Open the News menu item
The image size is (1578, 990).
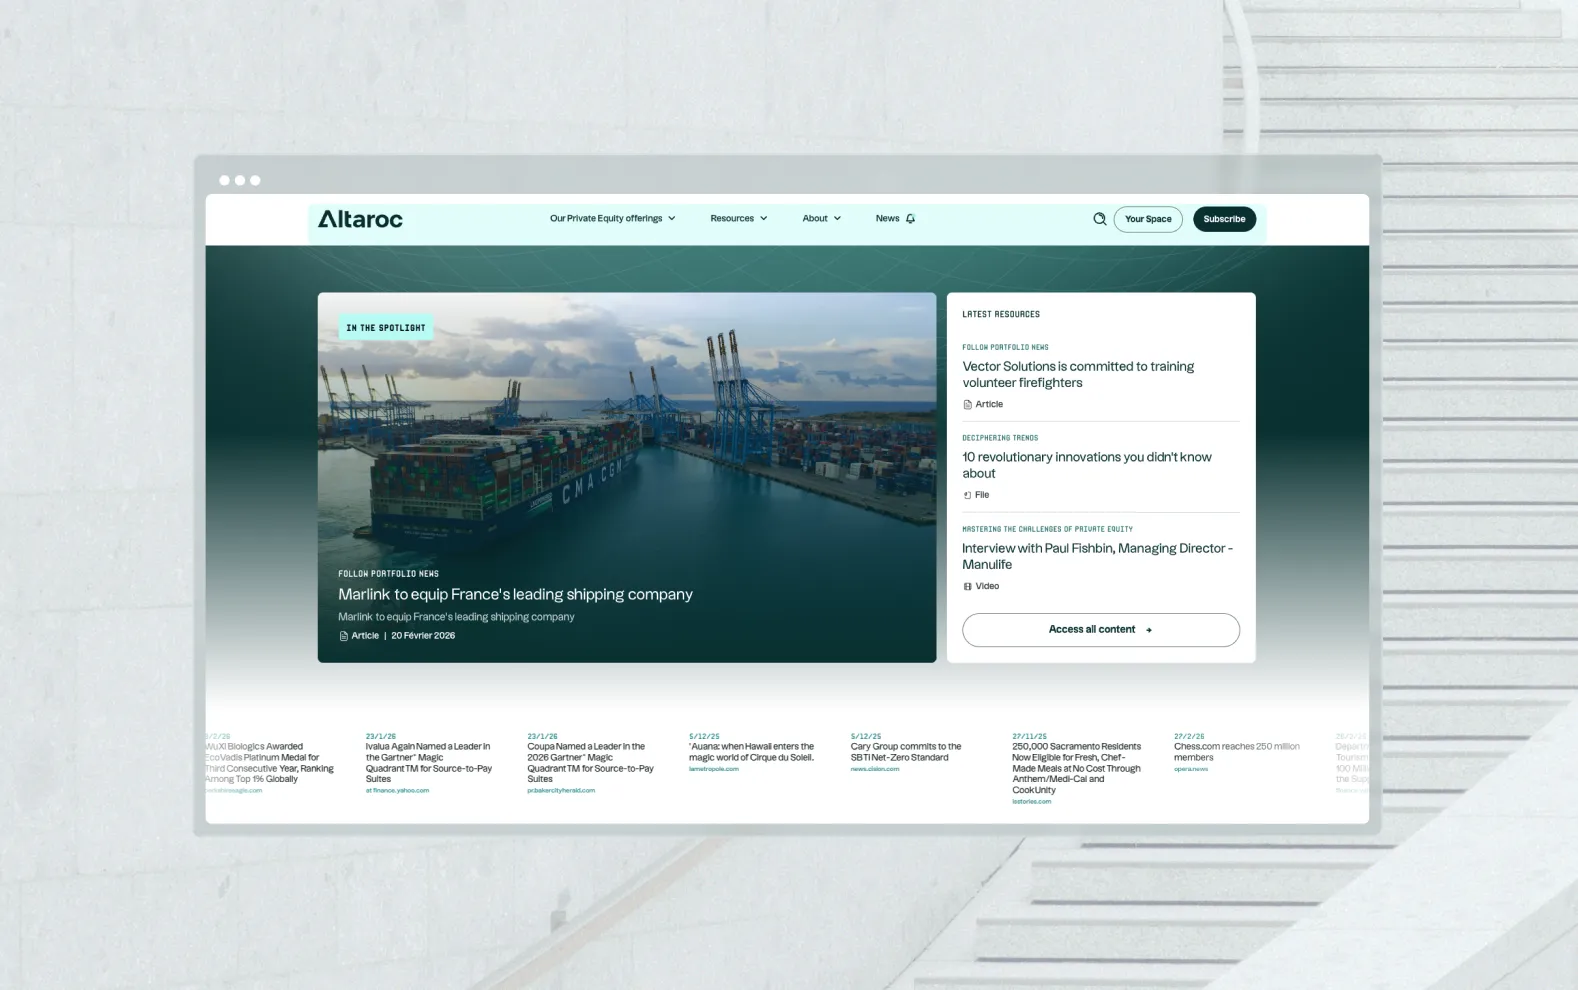[887, 219]
